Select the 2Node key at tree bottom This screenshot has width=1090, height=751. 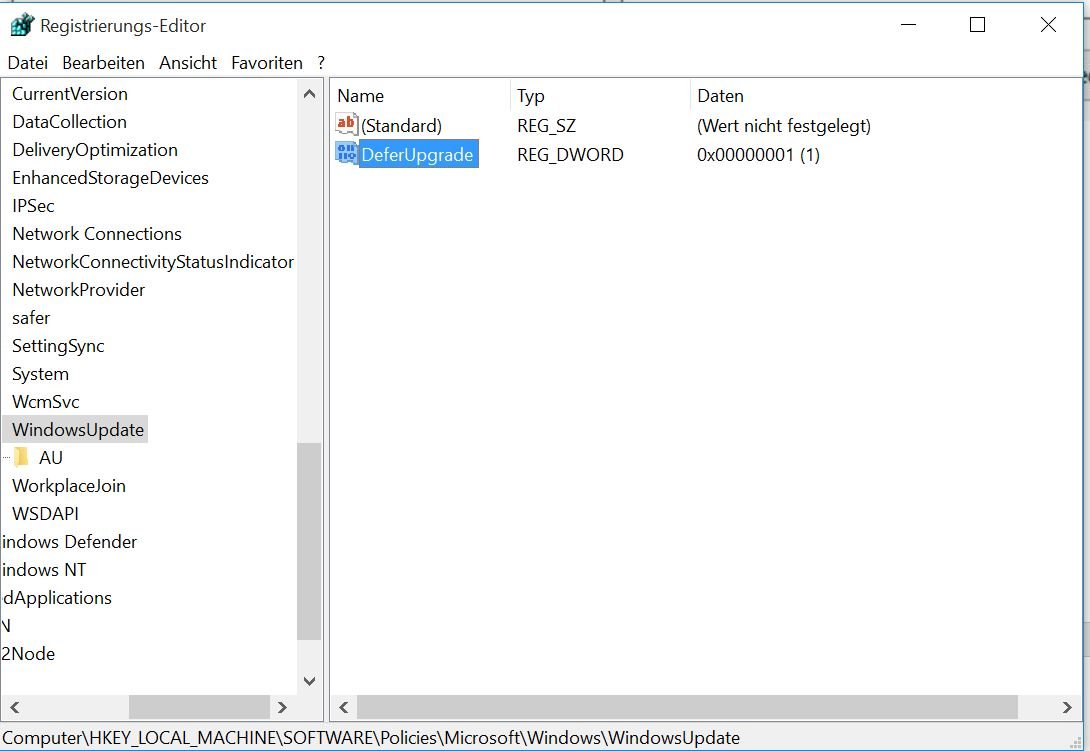(x=28, y=654)
